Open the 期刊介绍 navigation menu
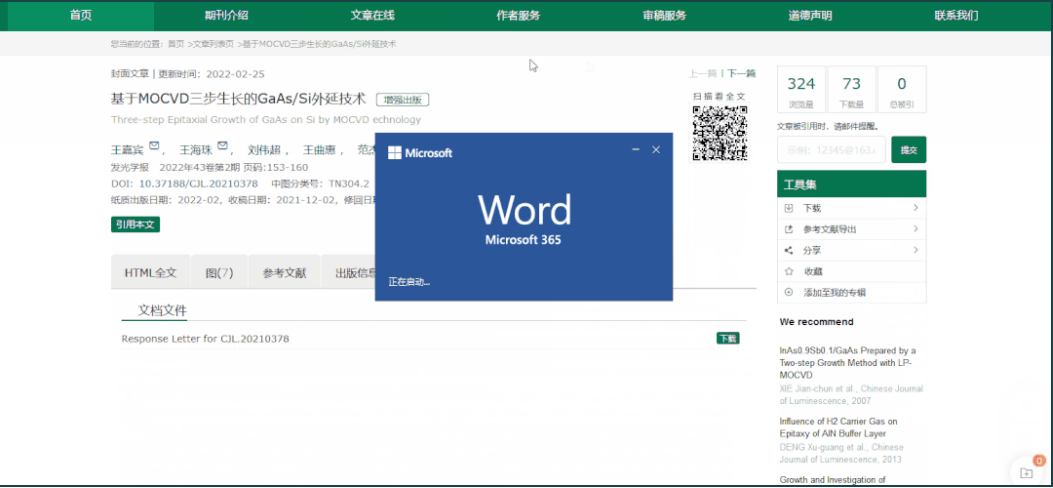The height and width of the screenshot is (488, 1053). 226,15
